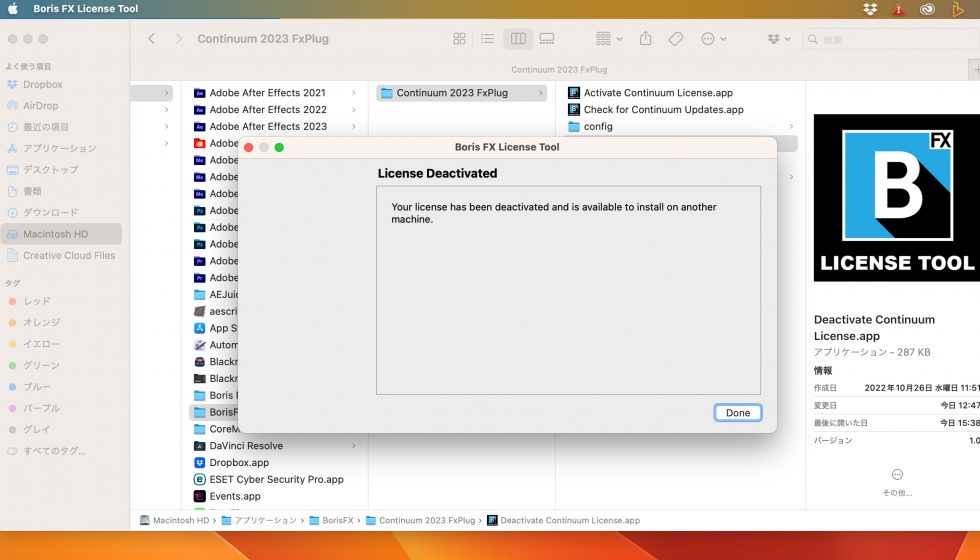
Task: Select DaVinci Resolve folder
Action: (x=275, y=446)
